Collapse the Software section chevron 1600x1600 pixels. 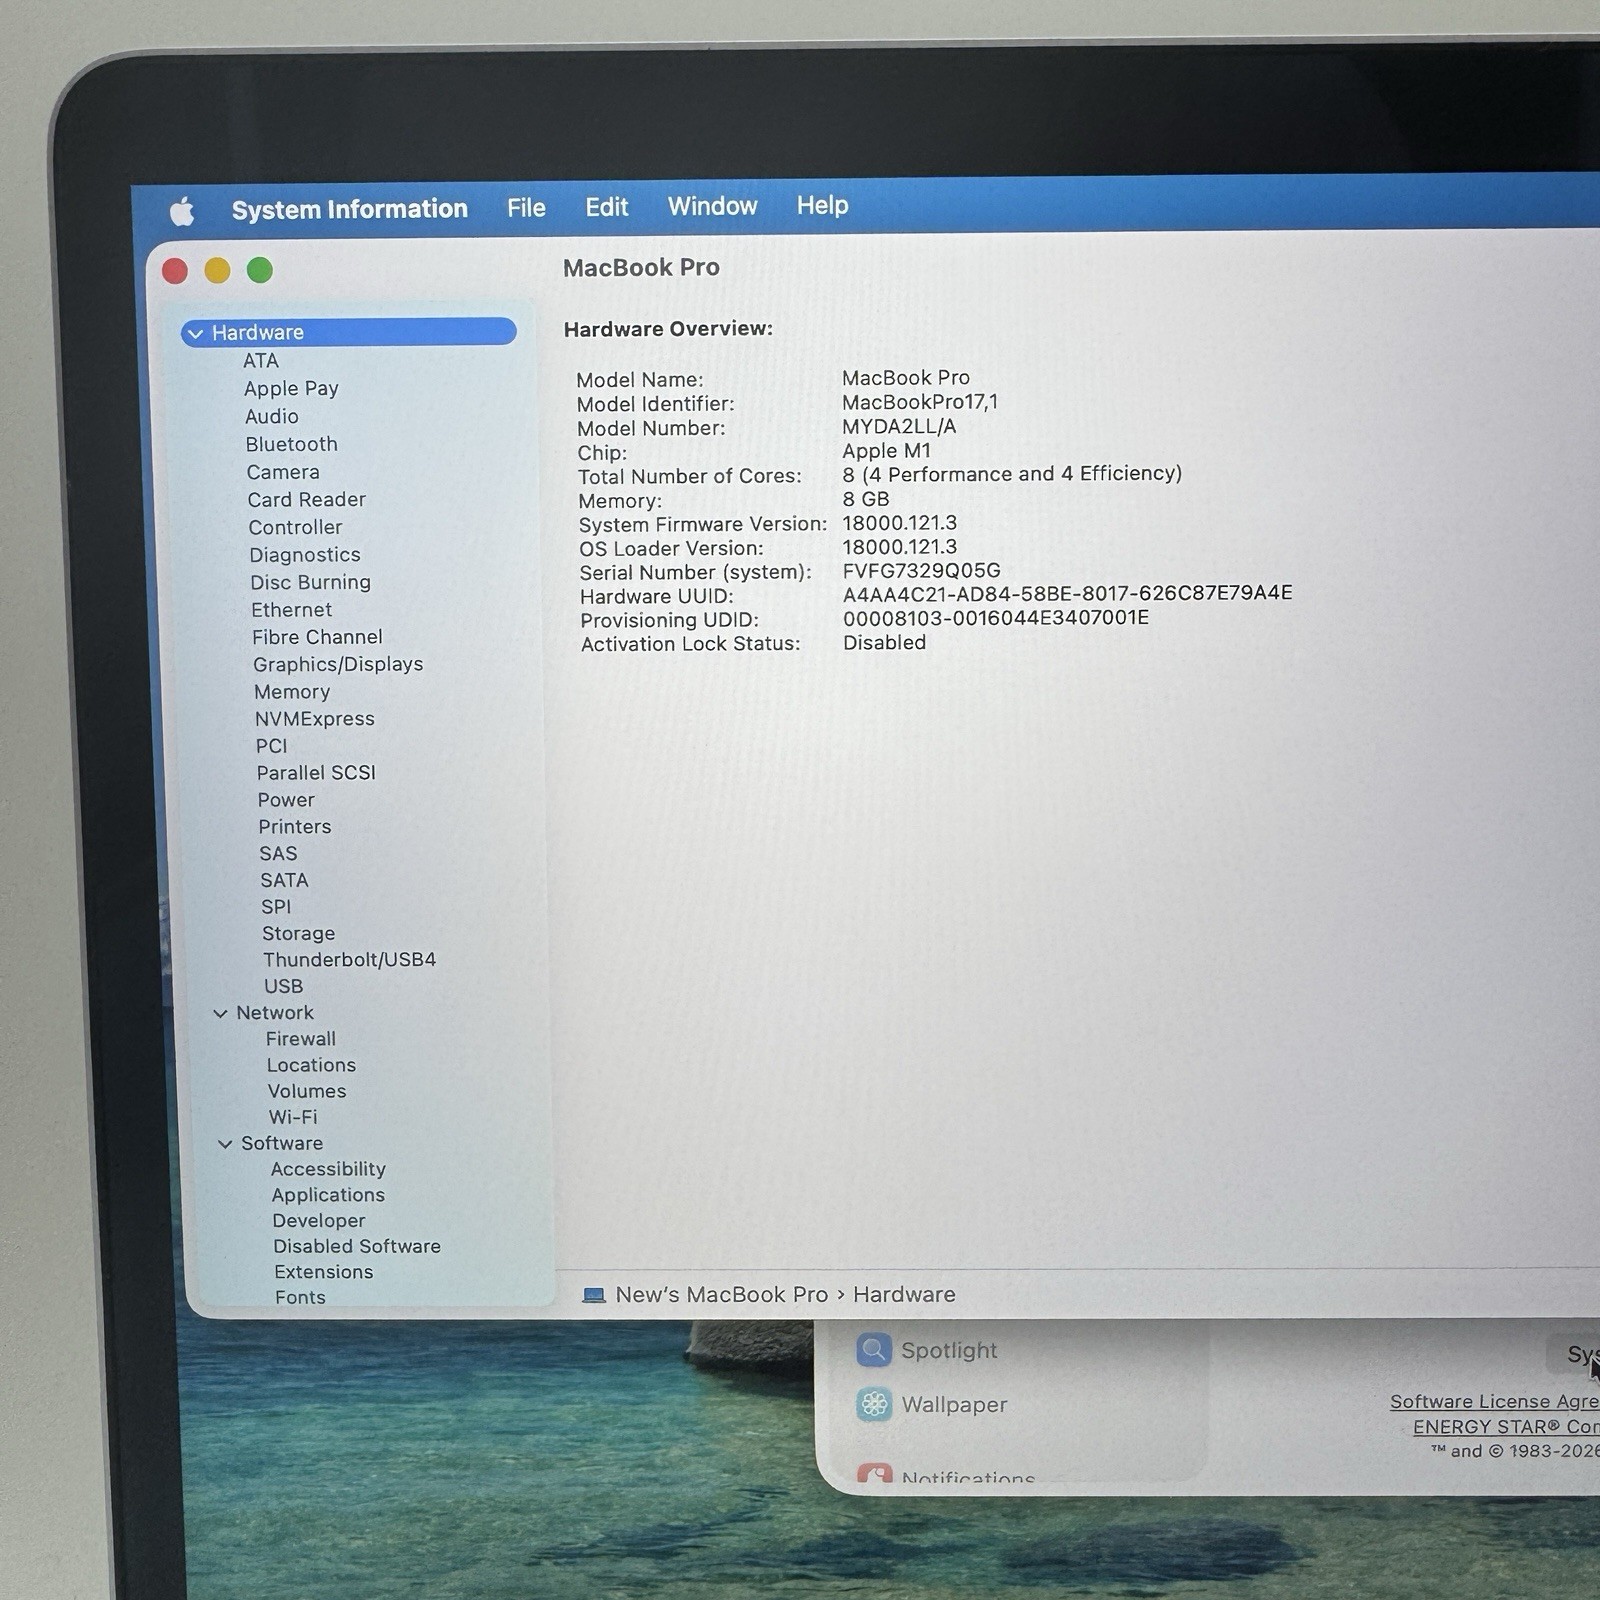click(225, 1143)
